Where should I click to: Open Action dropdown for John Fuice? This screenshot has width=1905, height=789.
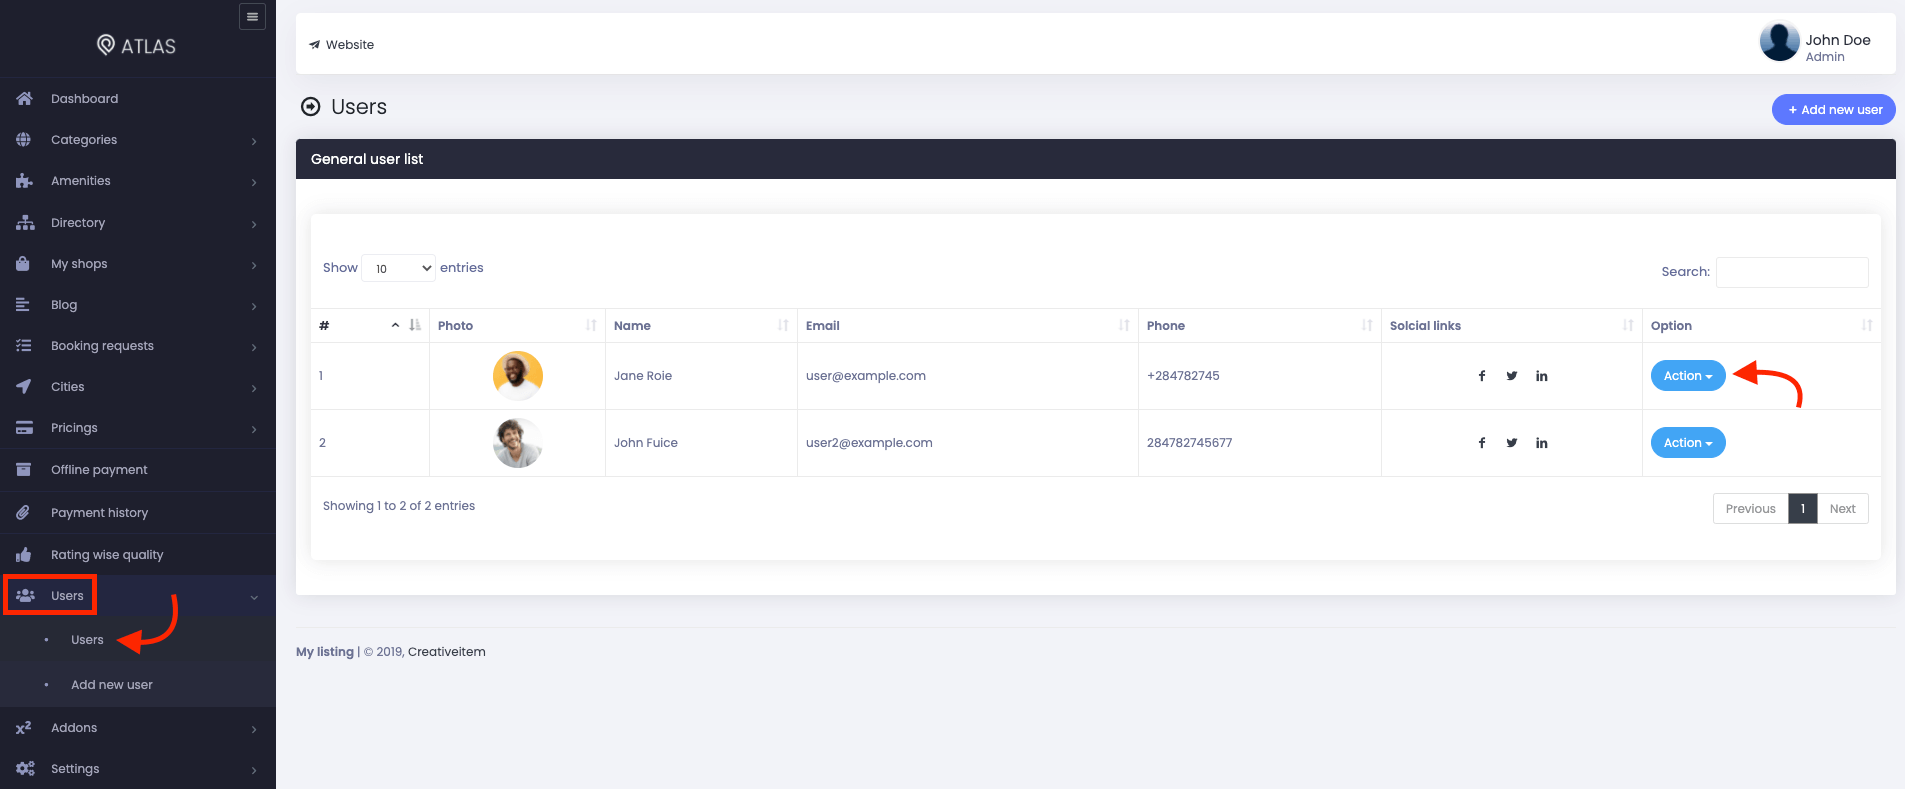click(x=1688, y=443)
